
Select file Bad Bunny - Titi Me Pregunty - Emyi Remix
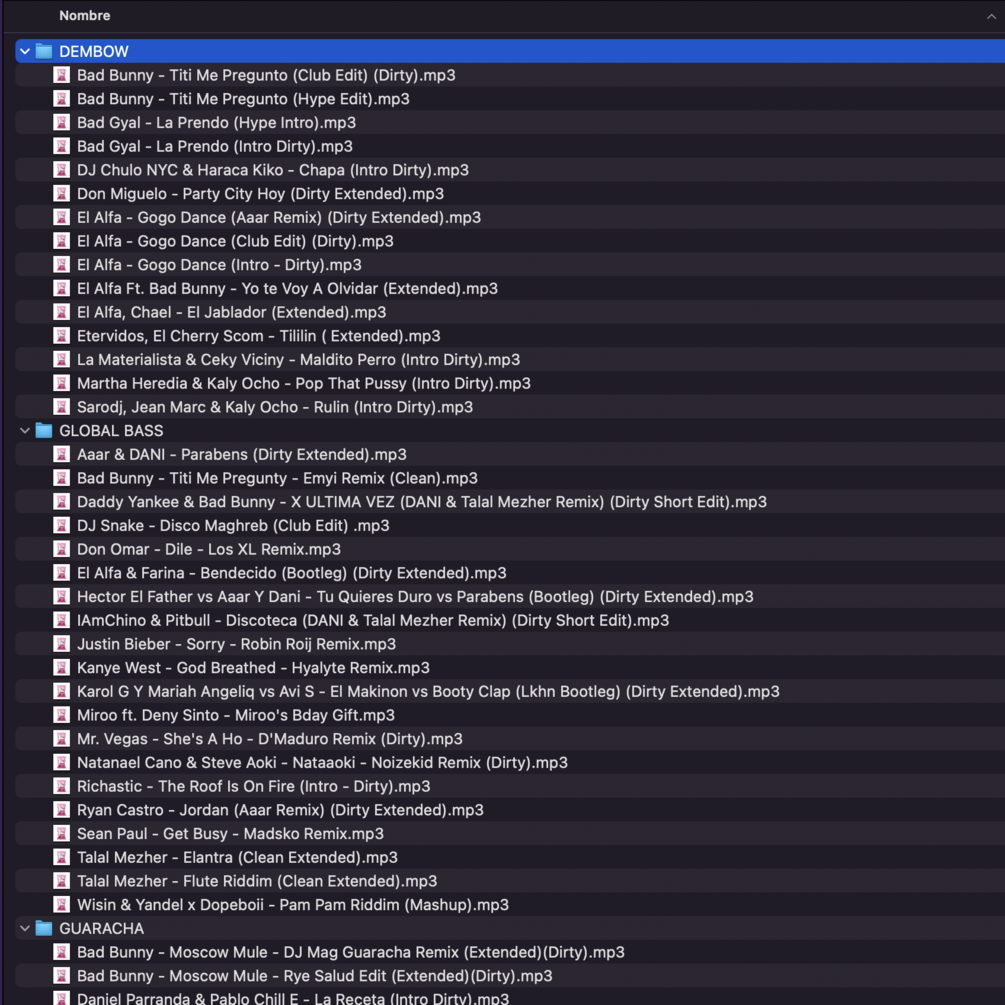(278, 478)
